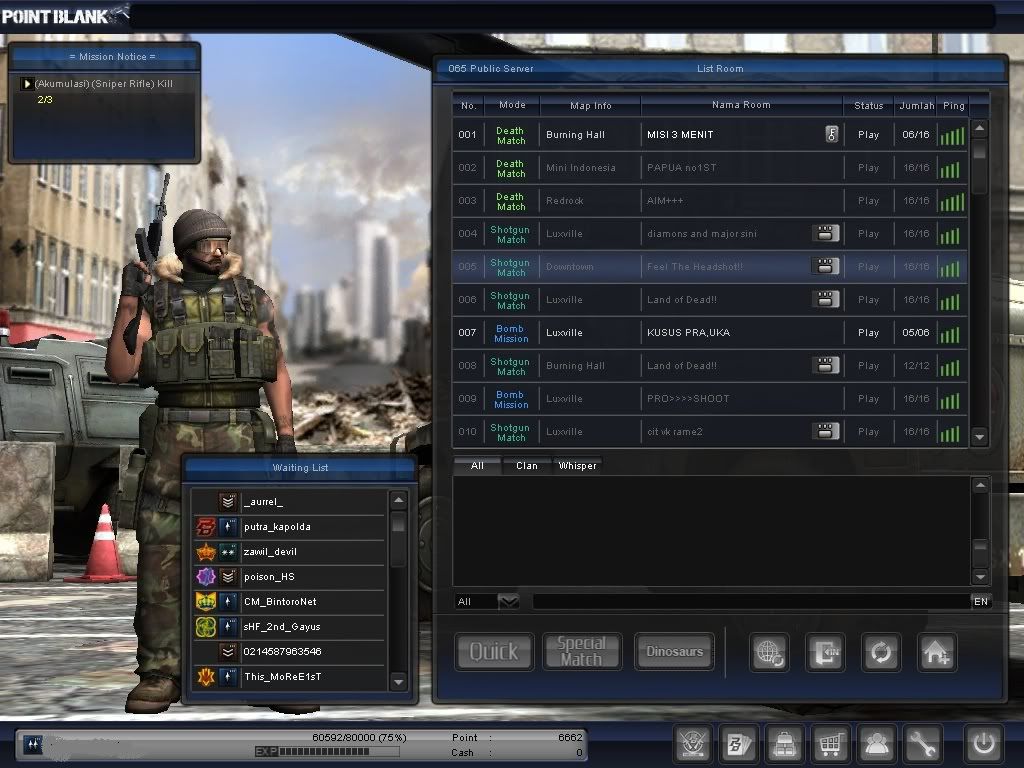Click the Quick join button
The image size is (1024, 768).
[x=494, y=651]
